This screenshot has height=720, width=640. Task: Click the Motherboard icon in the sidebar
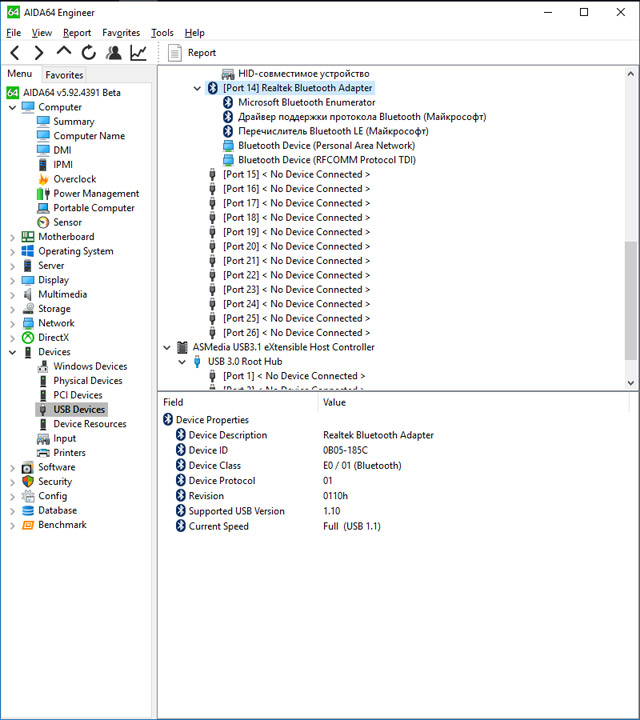click(x=28, y=236)
